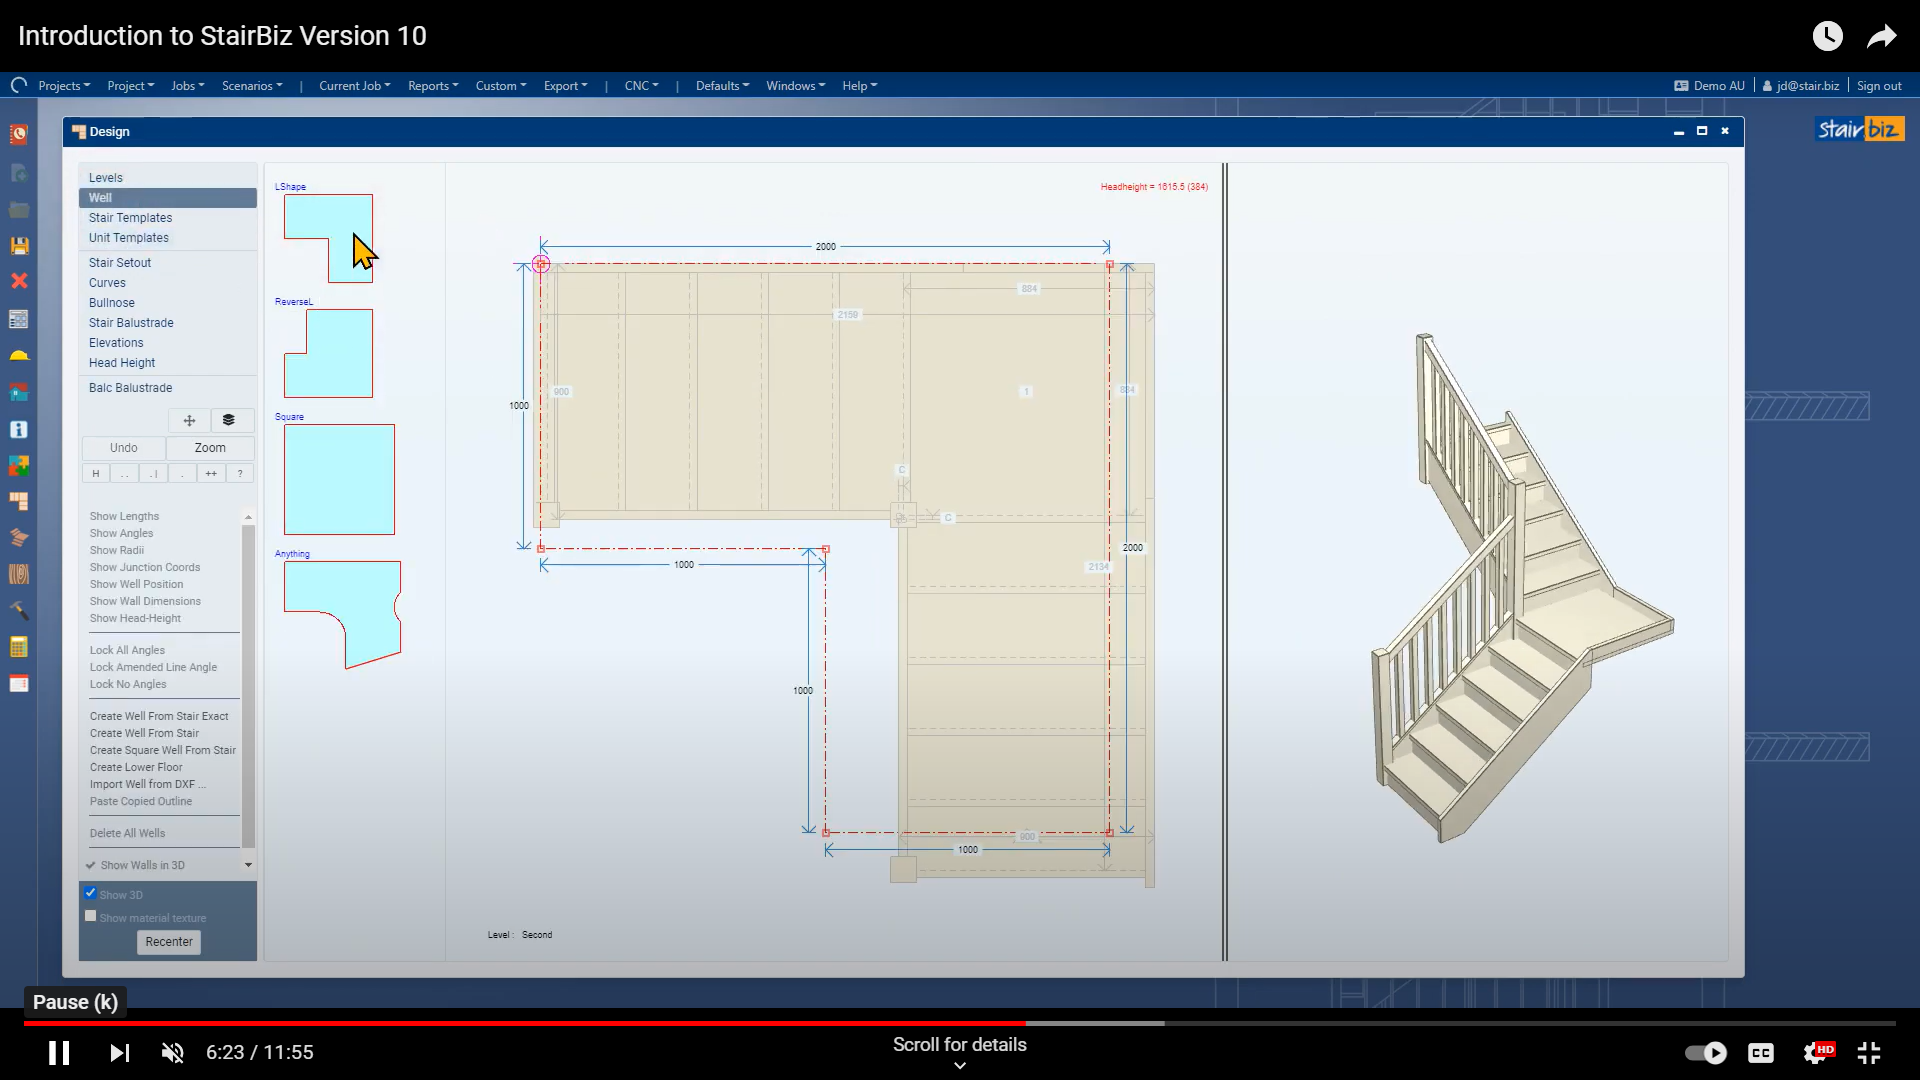This screenshot has height=1080, width=1920.
Task: Select the Square well template
Action: tap(339, 479)
